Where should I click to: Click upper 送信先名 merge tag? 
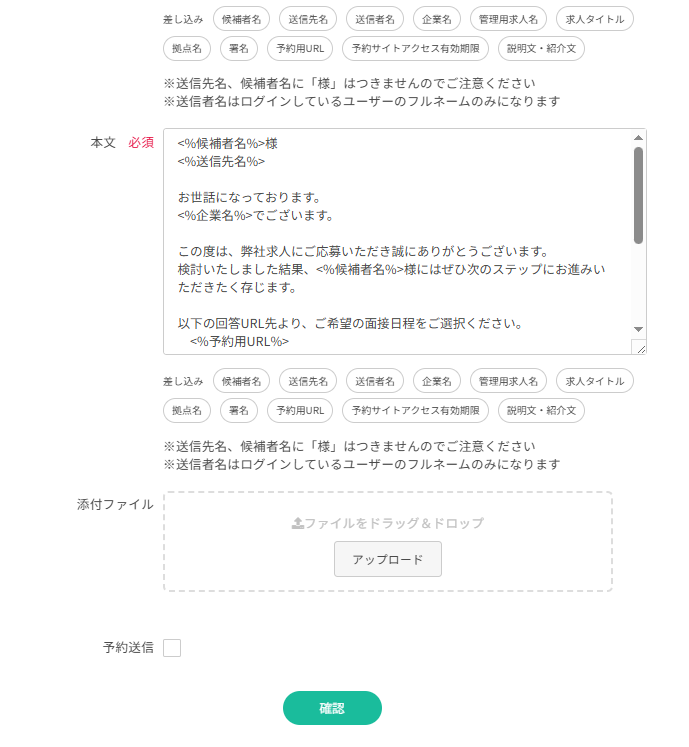[308, 19]
